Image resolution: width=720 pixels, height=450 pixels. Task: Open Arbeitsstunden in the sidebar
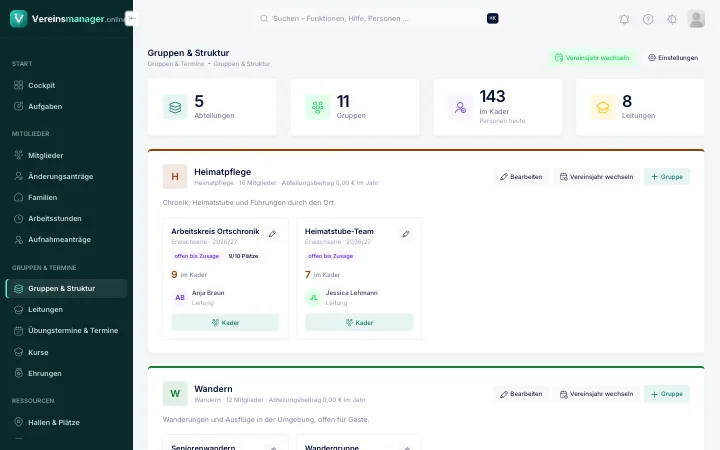(x=67, y=219)
